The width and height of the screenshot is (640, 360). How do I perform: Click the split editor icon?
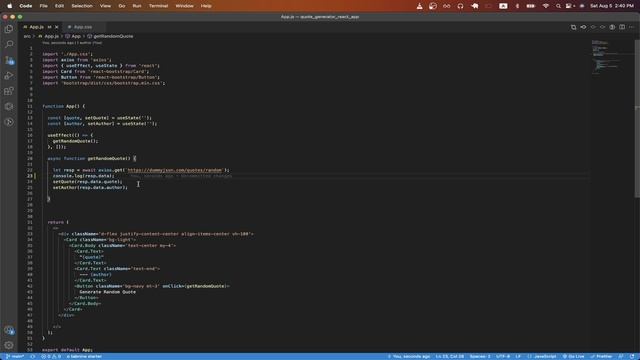622,27
